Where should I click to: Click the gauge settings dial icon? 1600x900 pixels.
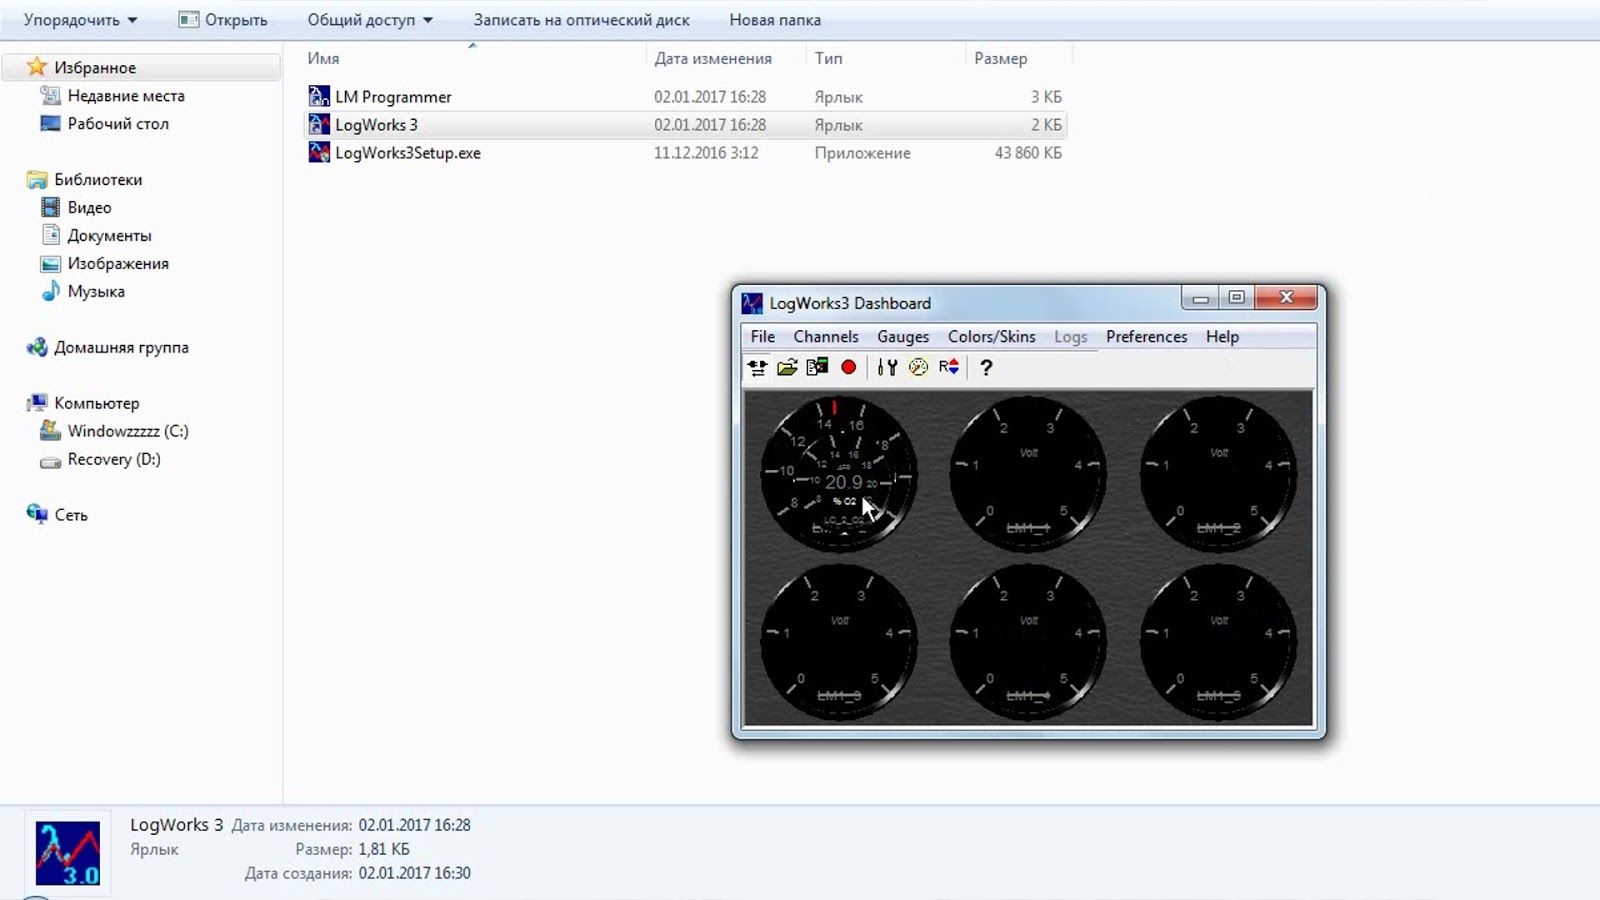(918, 367)
